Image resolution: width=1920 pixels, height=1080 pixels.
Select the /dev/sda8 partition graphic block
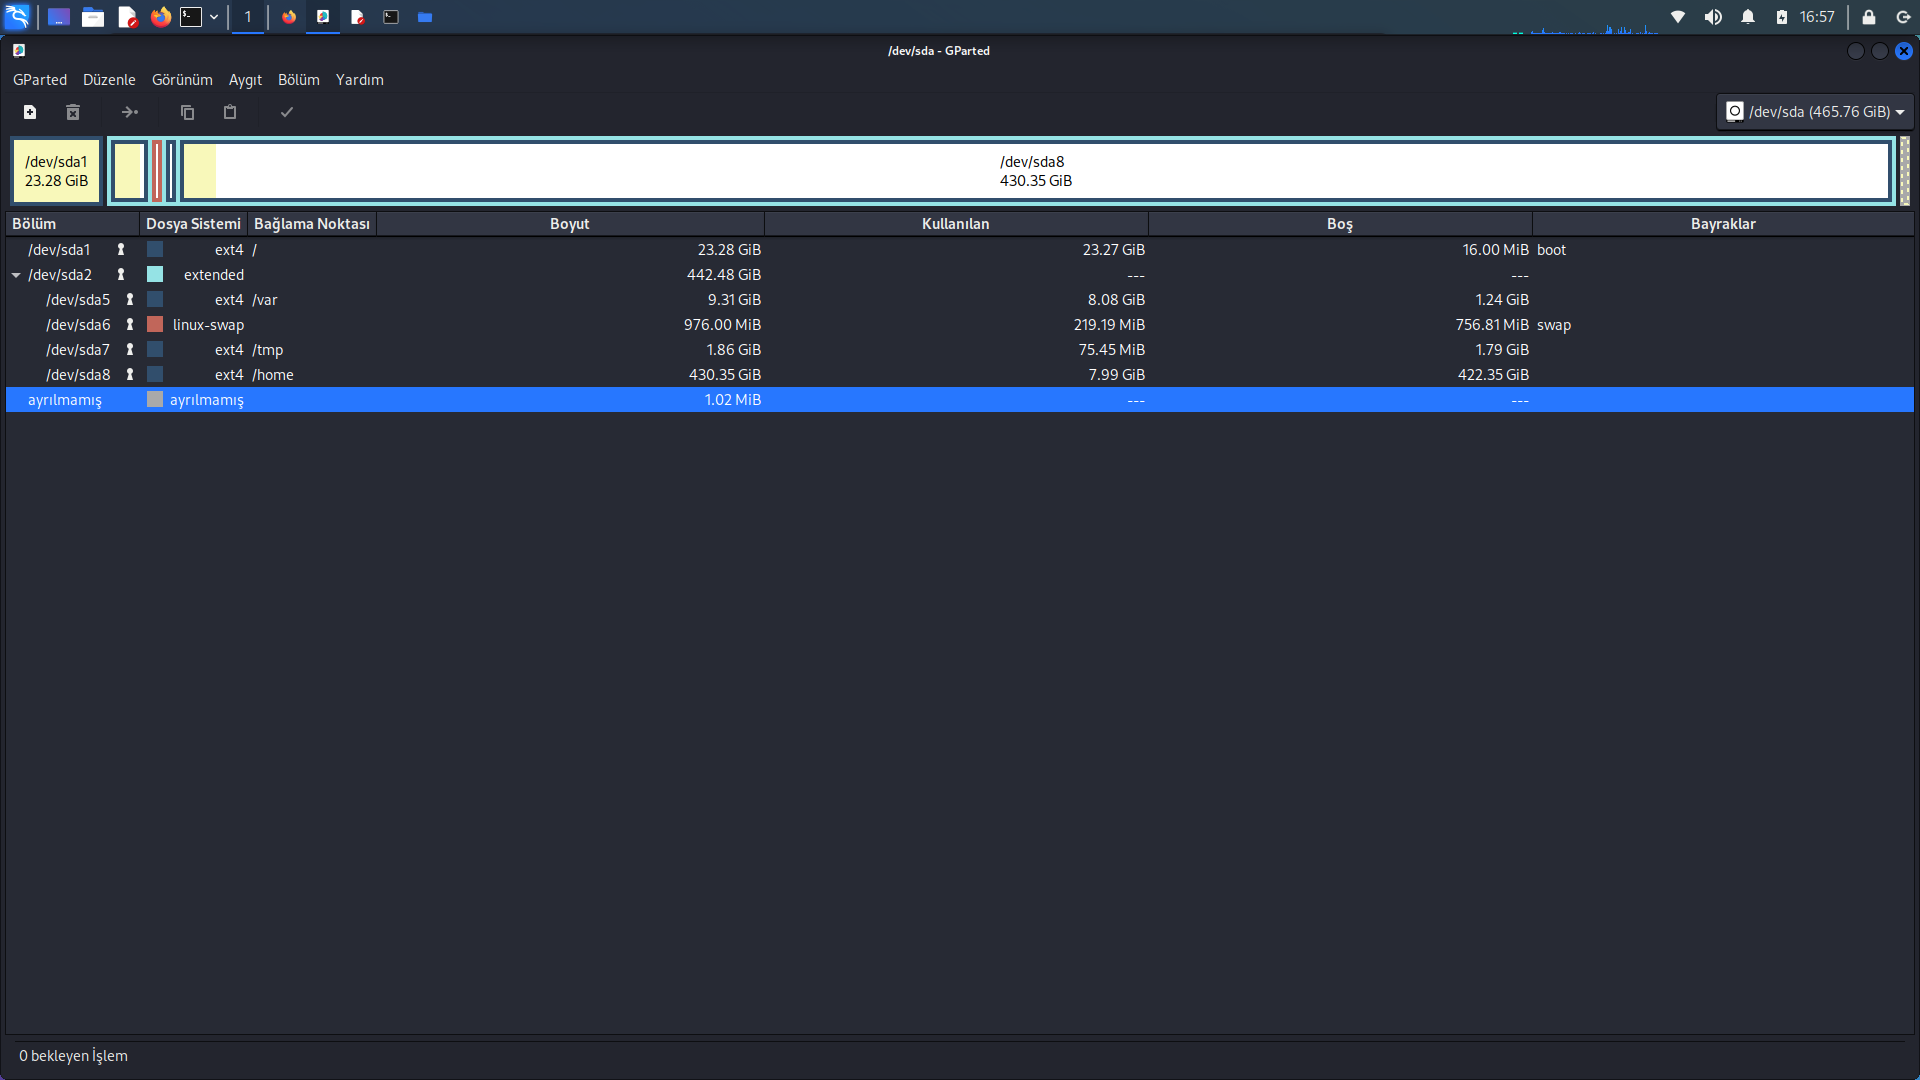[1035, 171]
